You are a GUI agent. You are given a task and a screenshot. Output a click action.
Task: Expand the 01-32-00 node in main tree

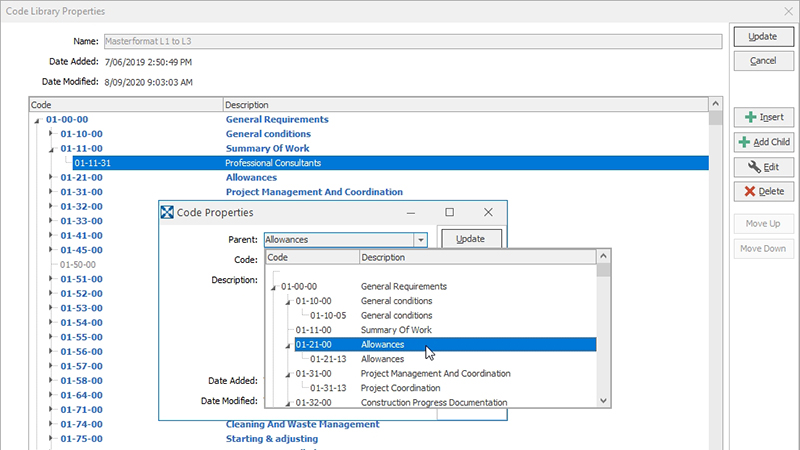(51, 206)
